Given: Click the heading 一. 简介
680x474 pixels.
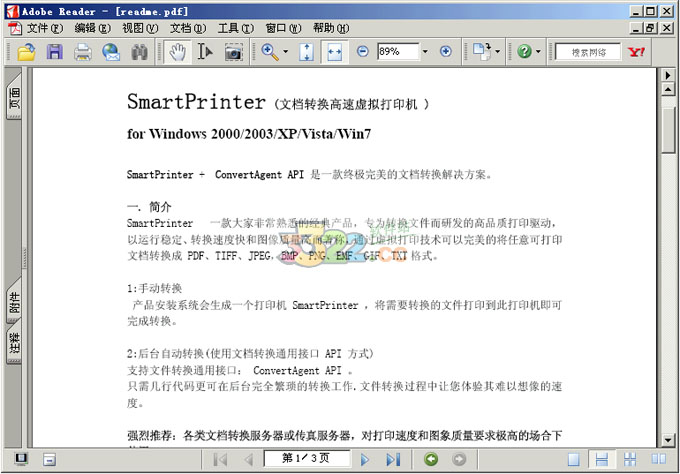Looking at the screenshot, I should [x=149, y=207].
